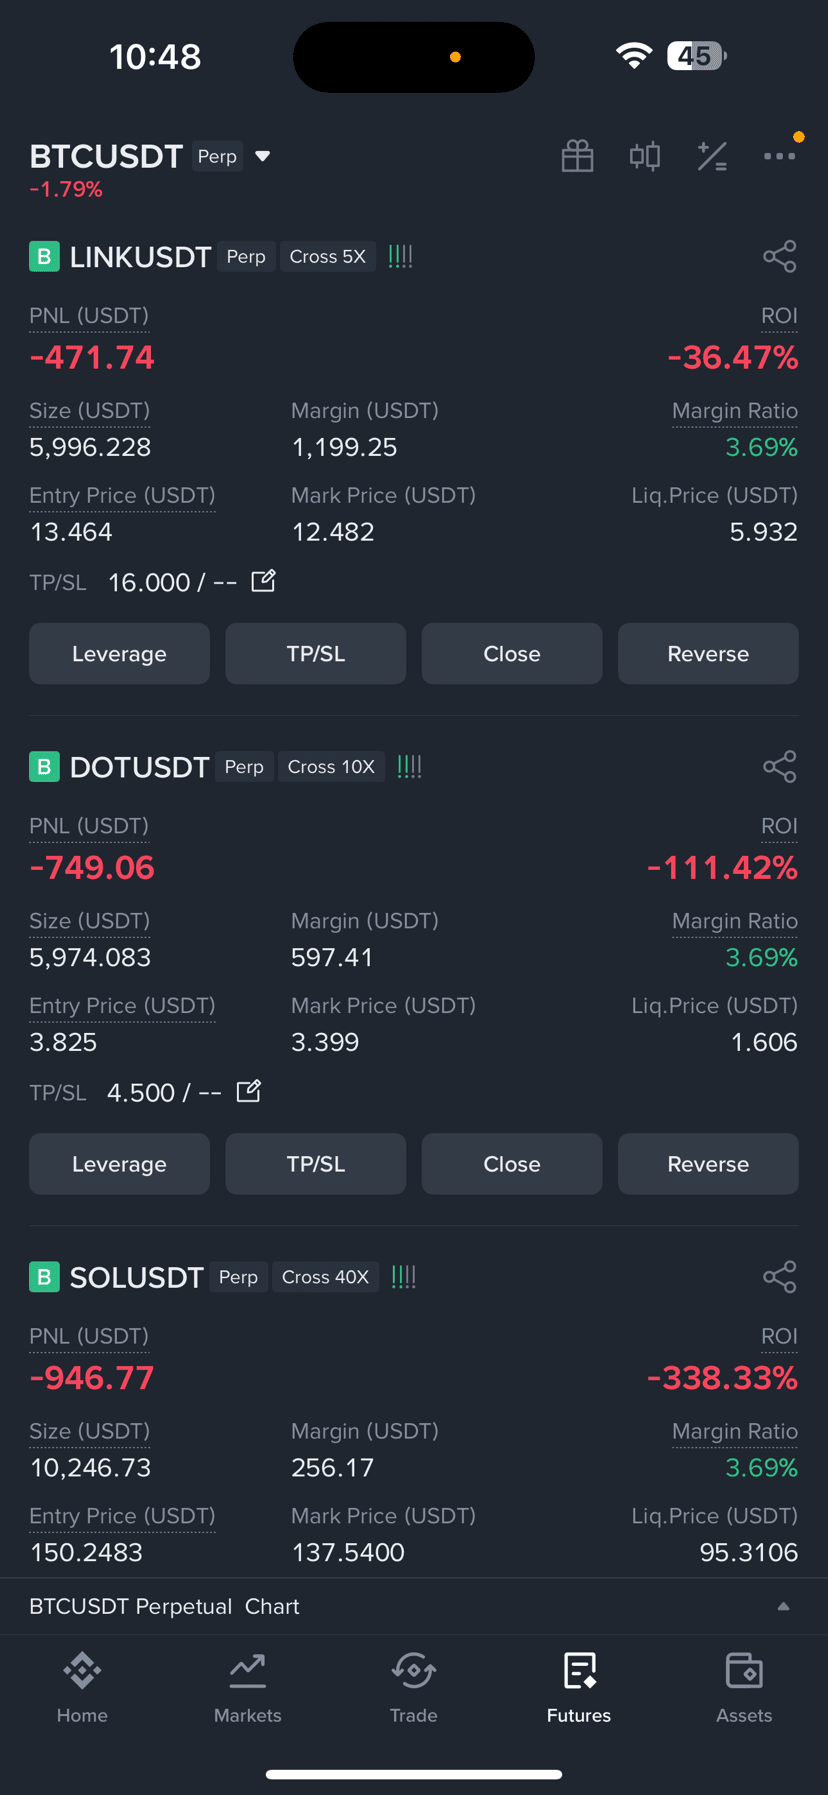
Task: Share the SOLUSDT position
Action: tap(780, 1277)
